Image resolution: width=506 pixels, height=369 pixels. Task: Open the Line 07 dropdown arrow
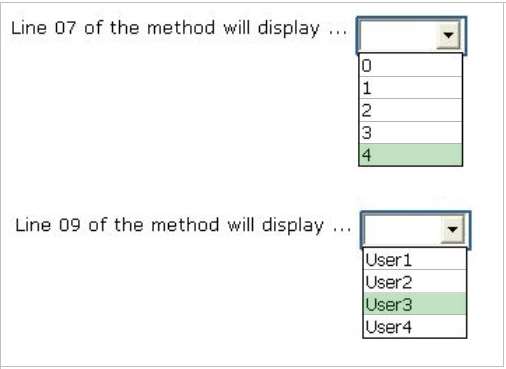point(448,35)
